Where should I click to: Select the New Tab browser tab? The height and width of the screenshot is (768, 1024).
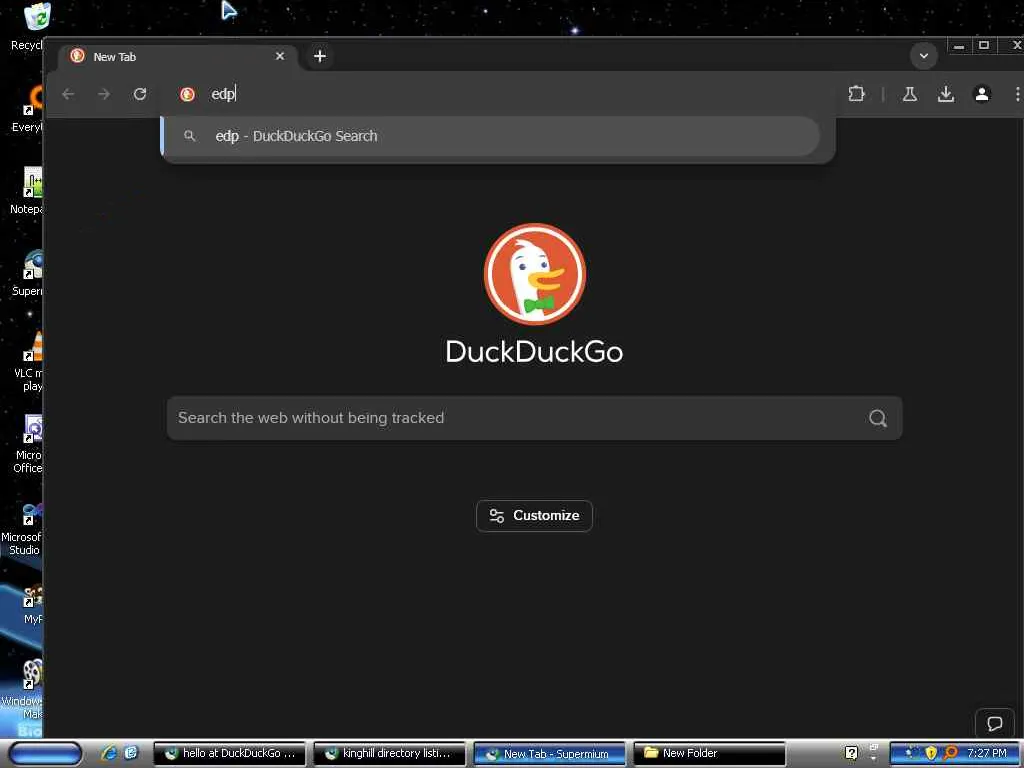click(x=176, y=56)
